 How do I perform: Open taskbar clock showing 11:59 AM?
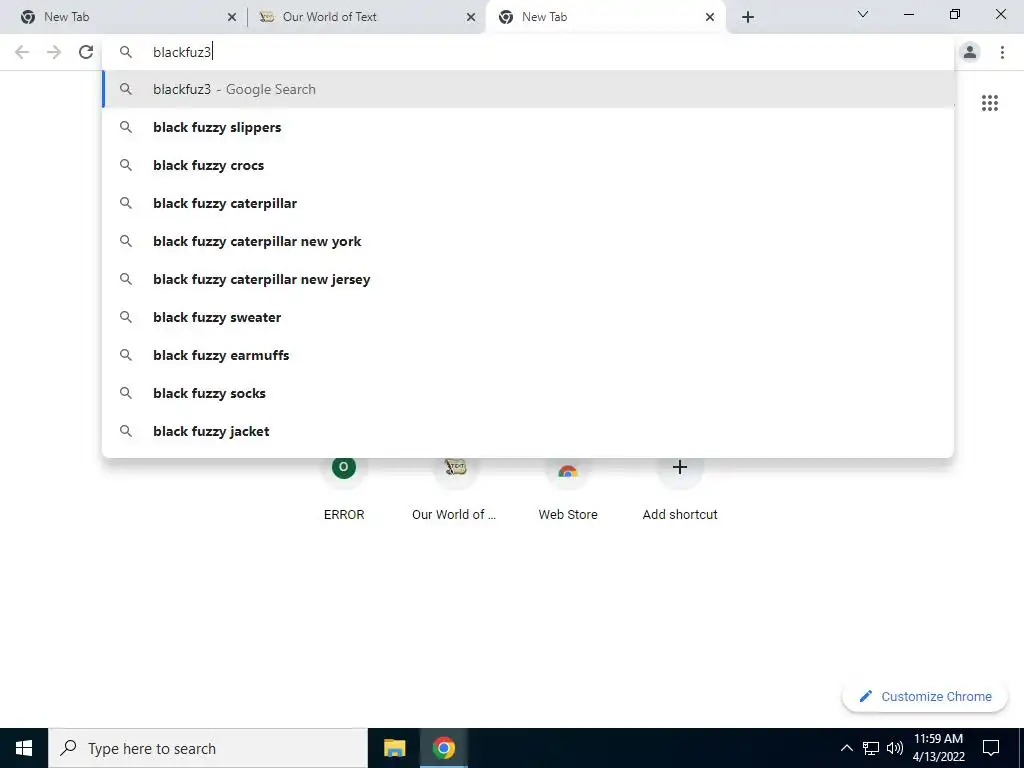pos(938,748)
